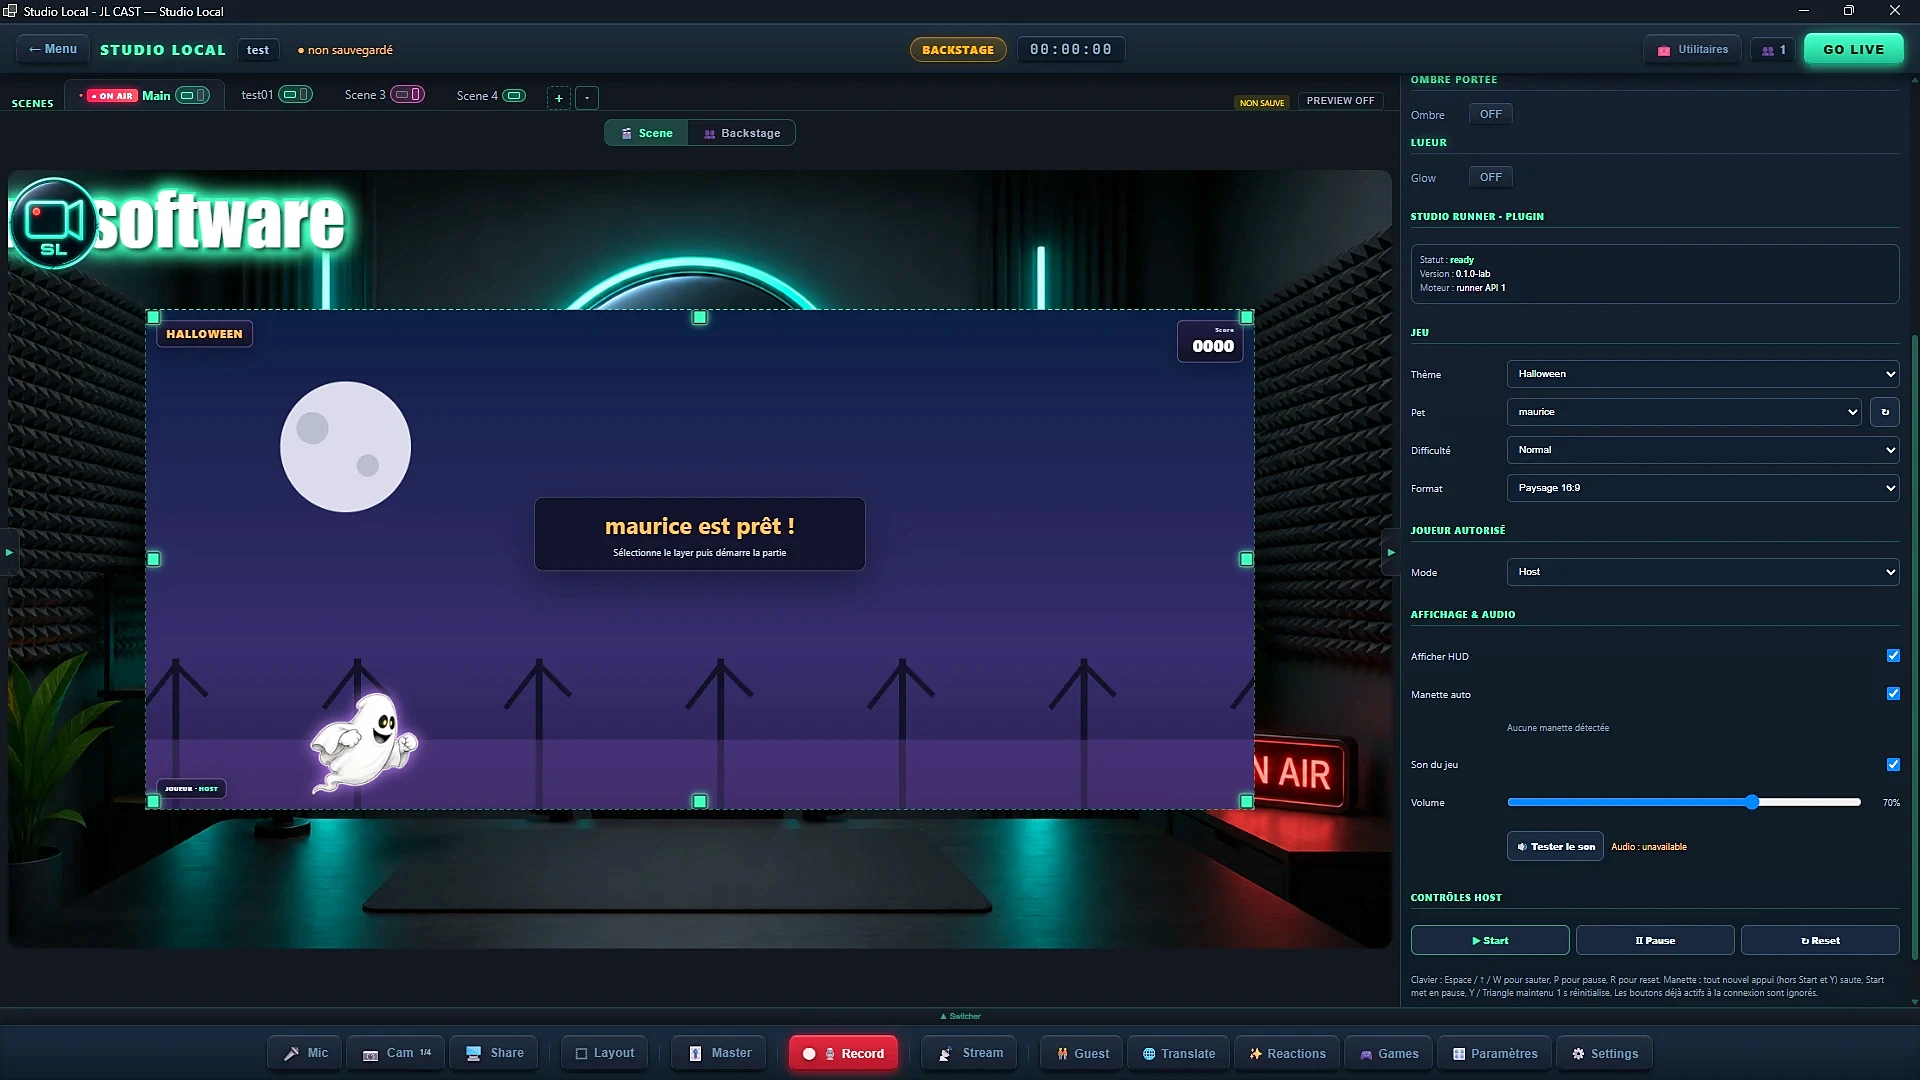Start screen Share from the bottom toolbar
This screenshot has height=1080, width=1920.
click(x=494, y=1053)
